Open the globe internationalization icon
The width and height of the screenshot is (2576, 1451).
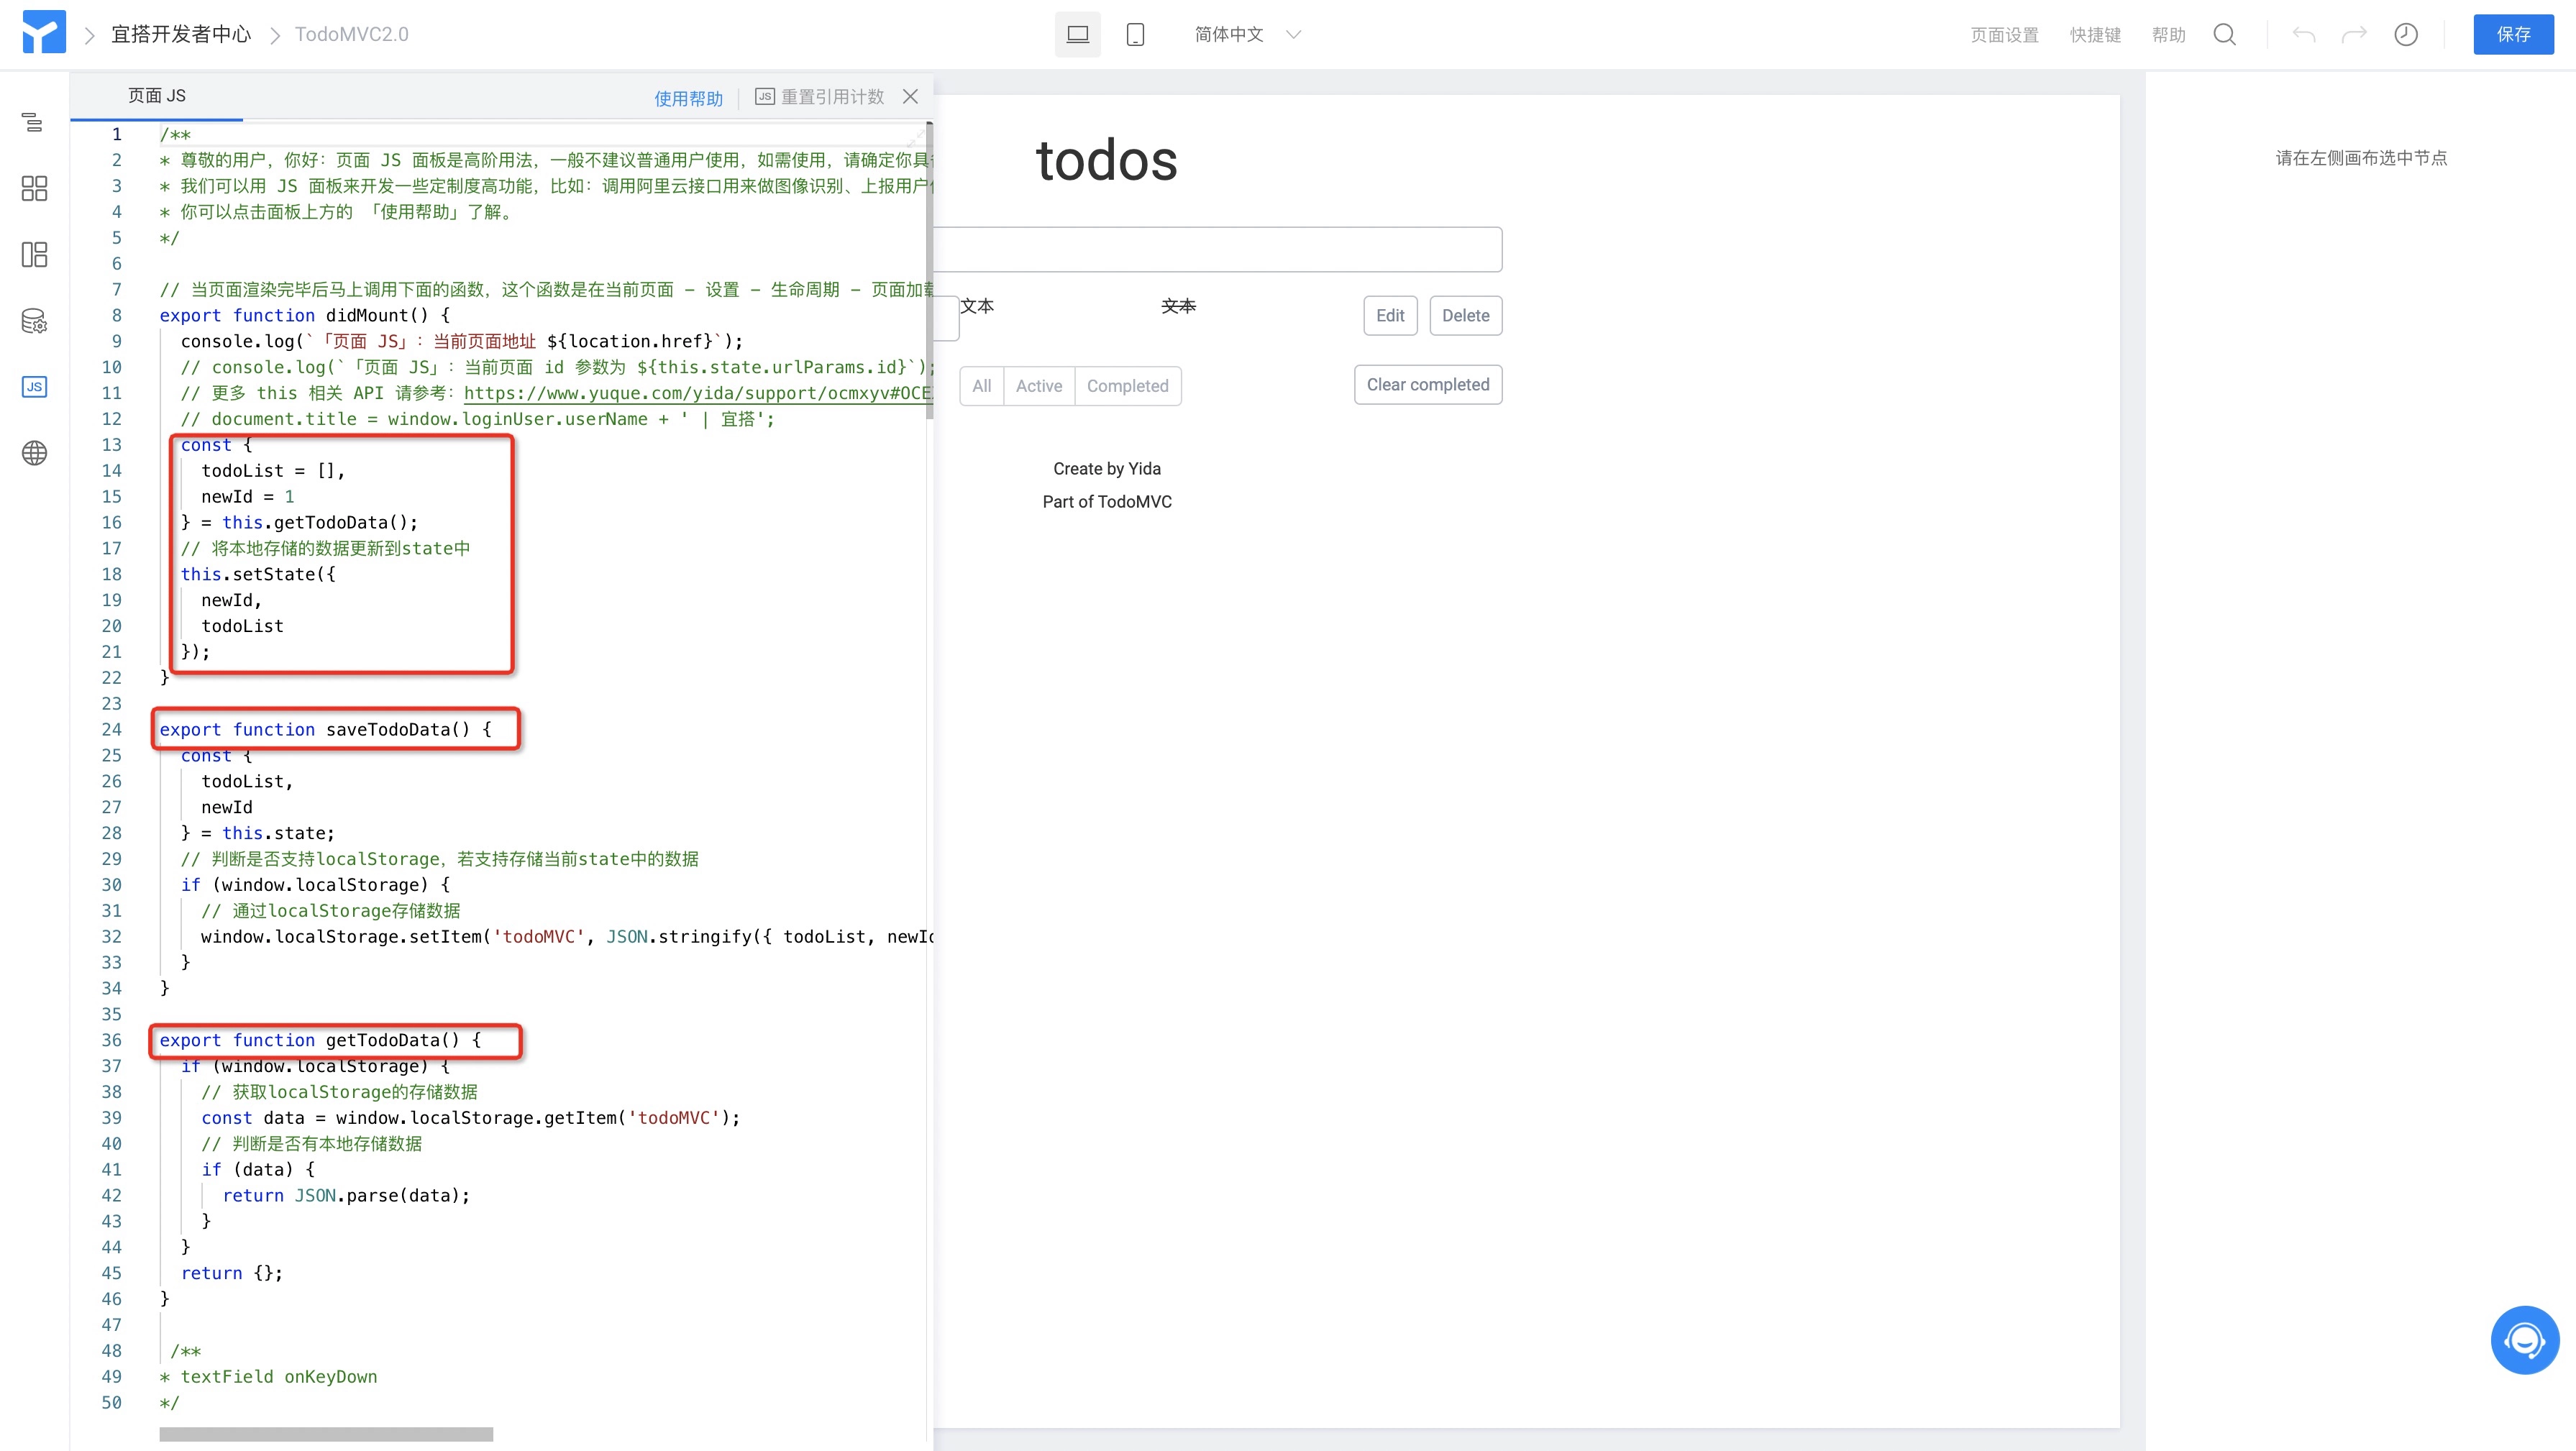[34, 453]
